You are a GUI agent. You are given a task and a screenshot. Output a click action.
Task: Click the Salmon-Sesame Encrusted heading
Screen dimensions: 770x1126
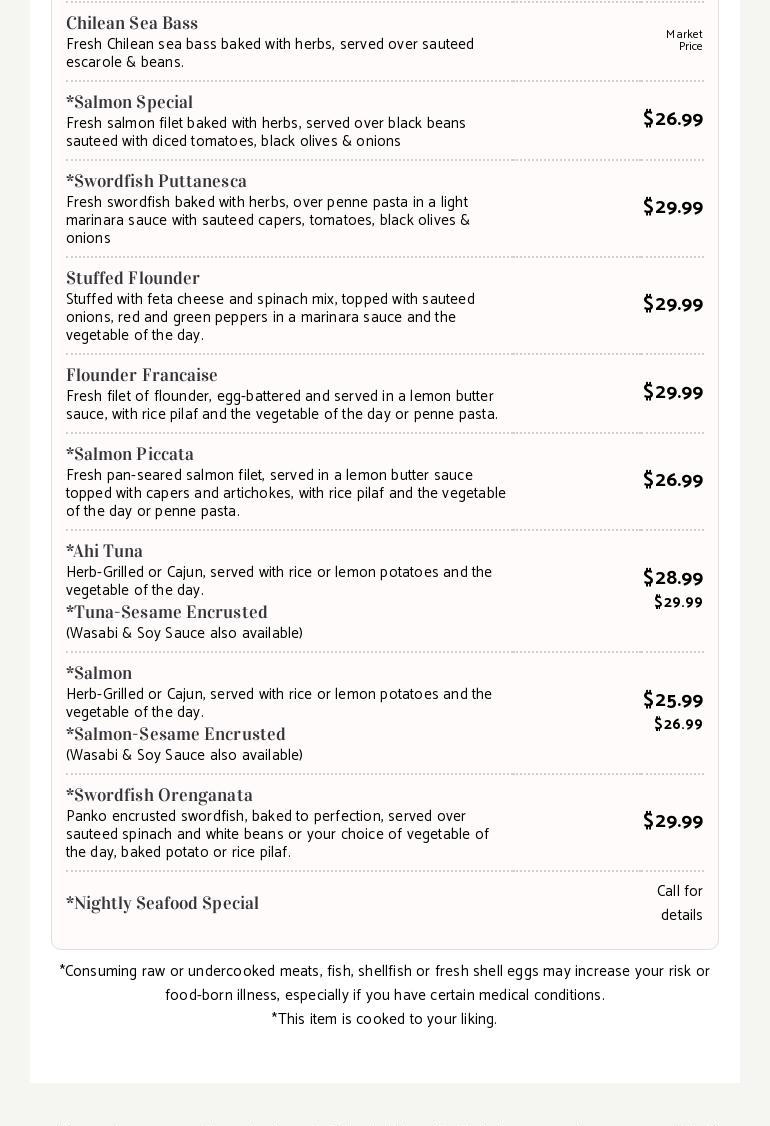[176, 734]
